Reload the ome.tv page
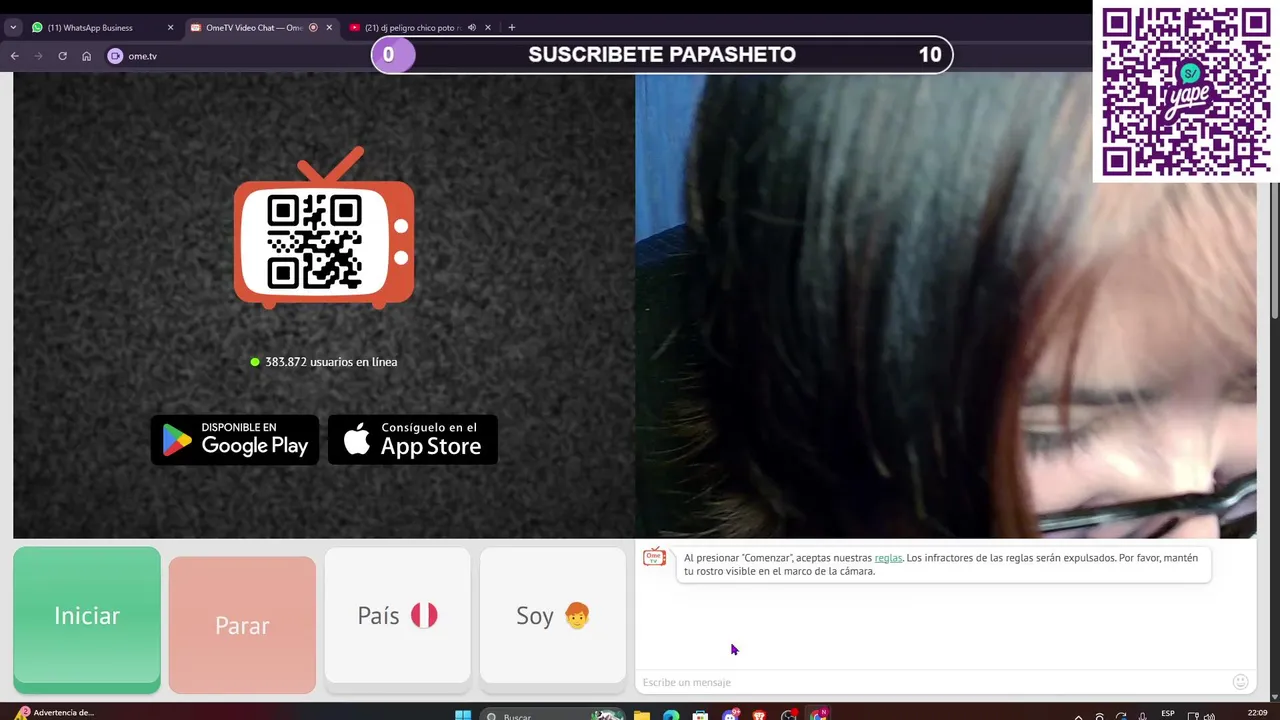Viewport: 1280px width, 720px height. tap(62, 56)
